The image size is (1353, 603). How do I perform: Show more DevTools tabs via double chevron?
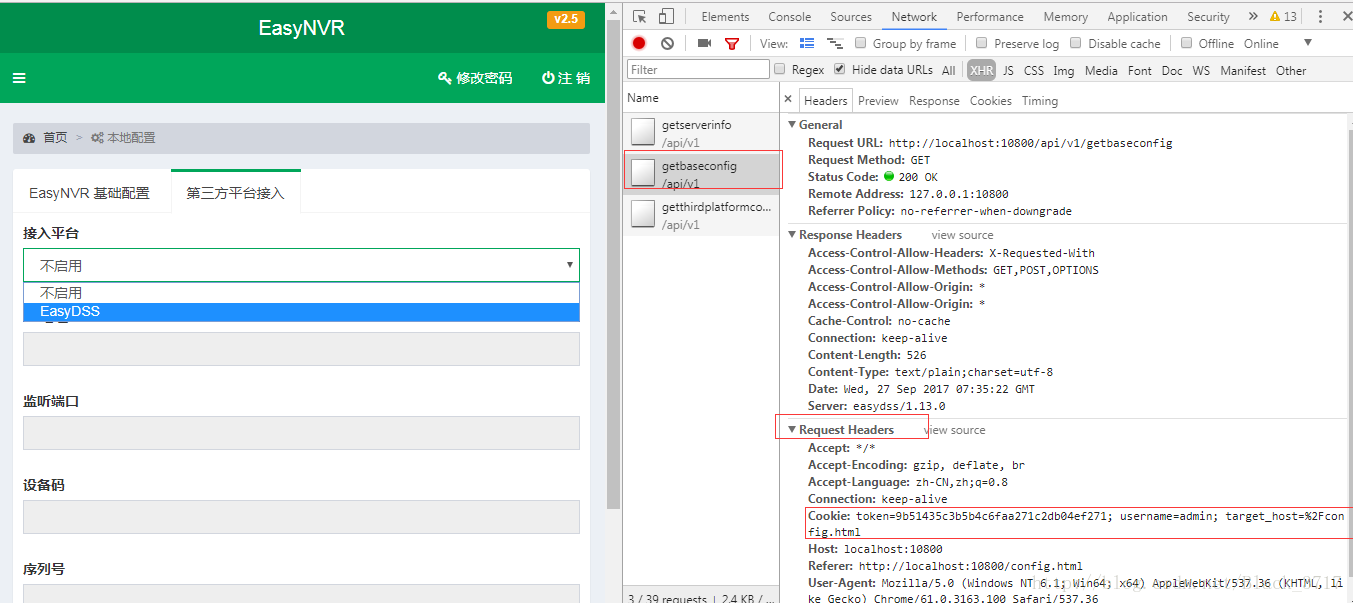1253,16
